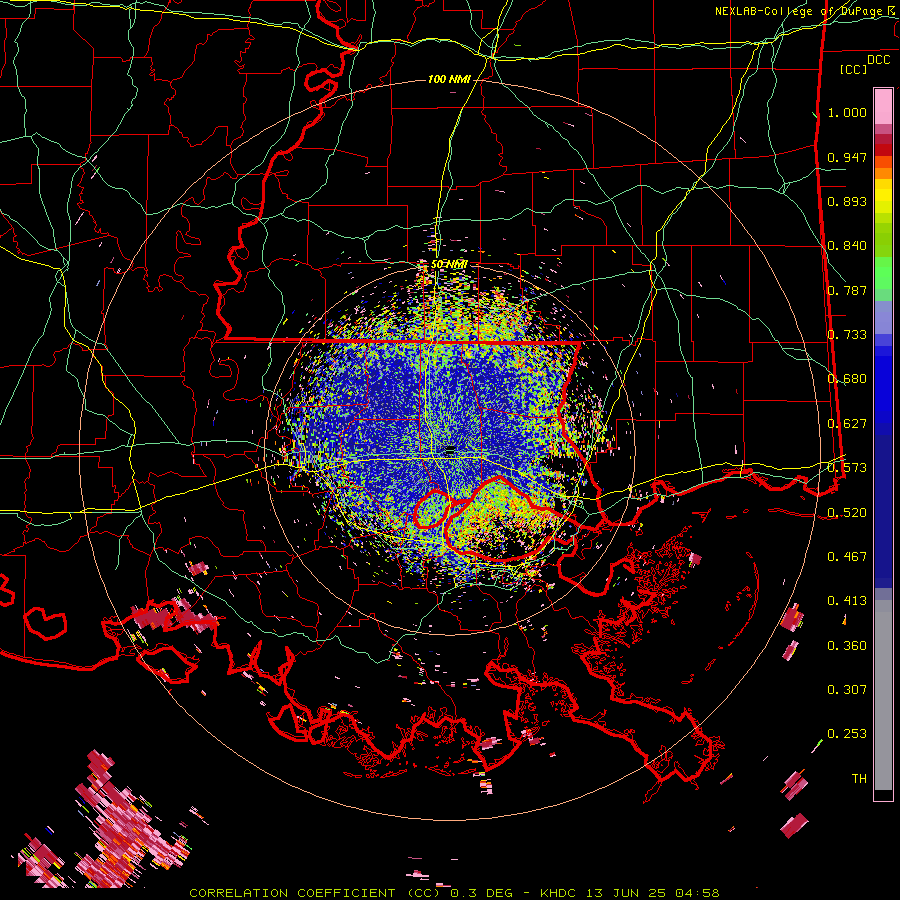Viewport: 900px width, 900px height.
Task: Click the 100 NMI range ring label
Action: click(449, 79)
